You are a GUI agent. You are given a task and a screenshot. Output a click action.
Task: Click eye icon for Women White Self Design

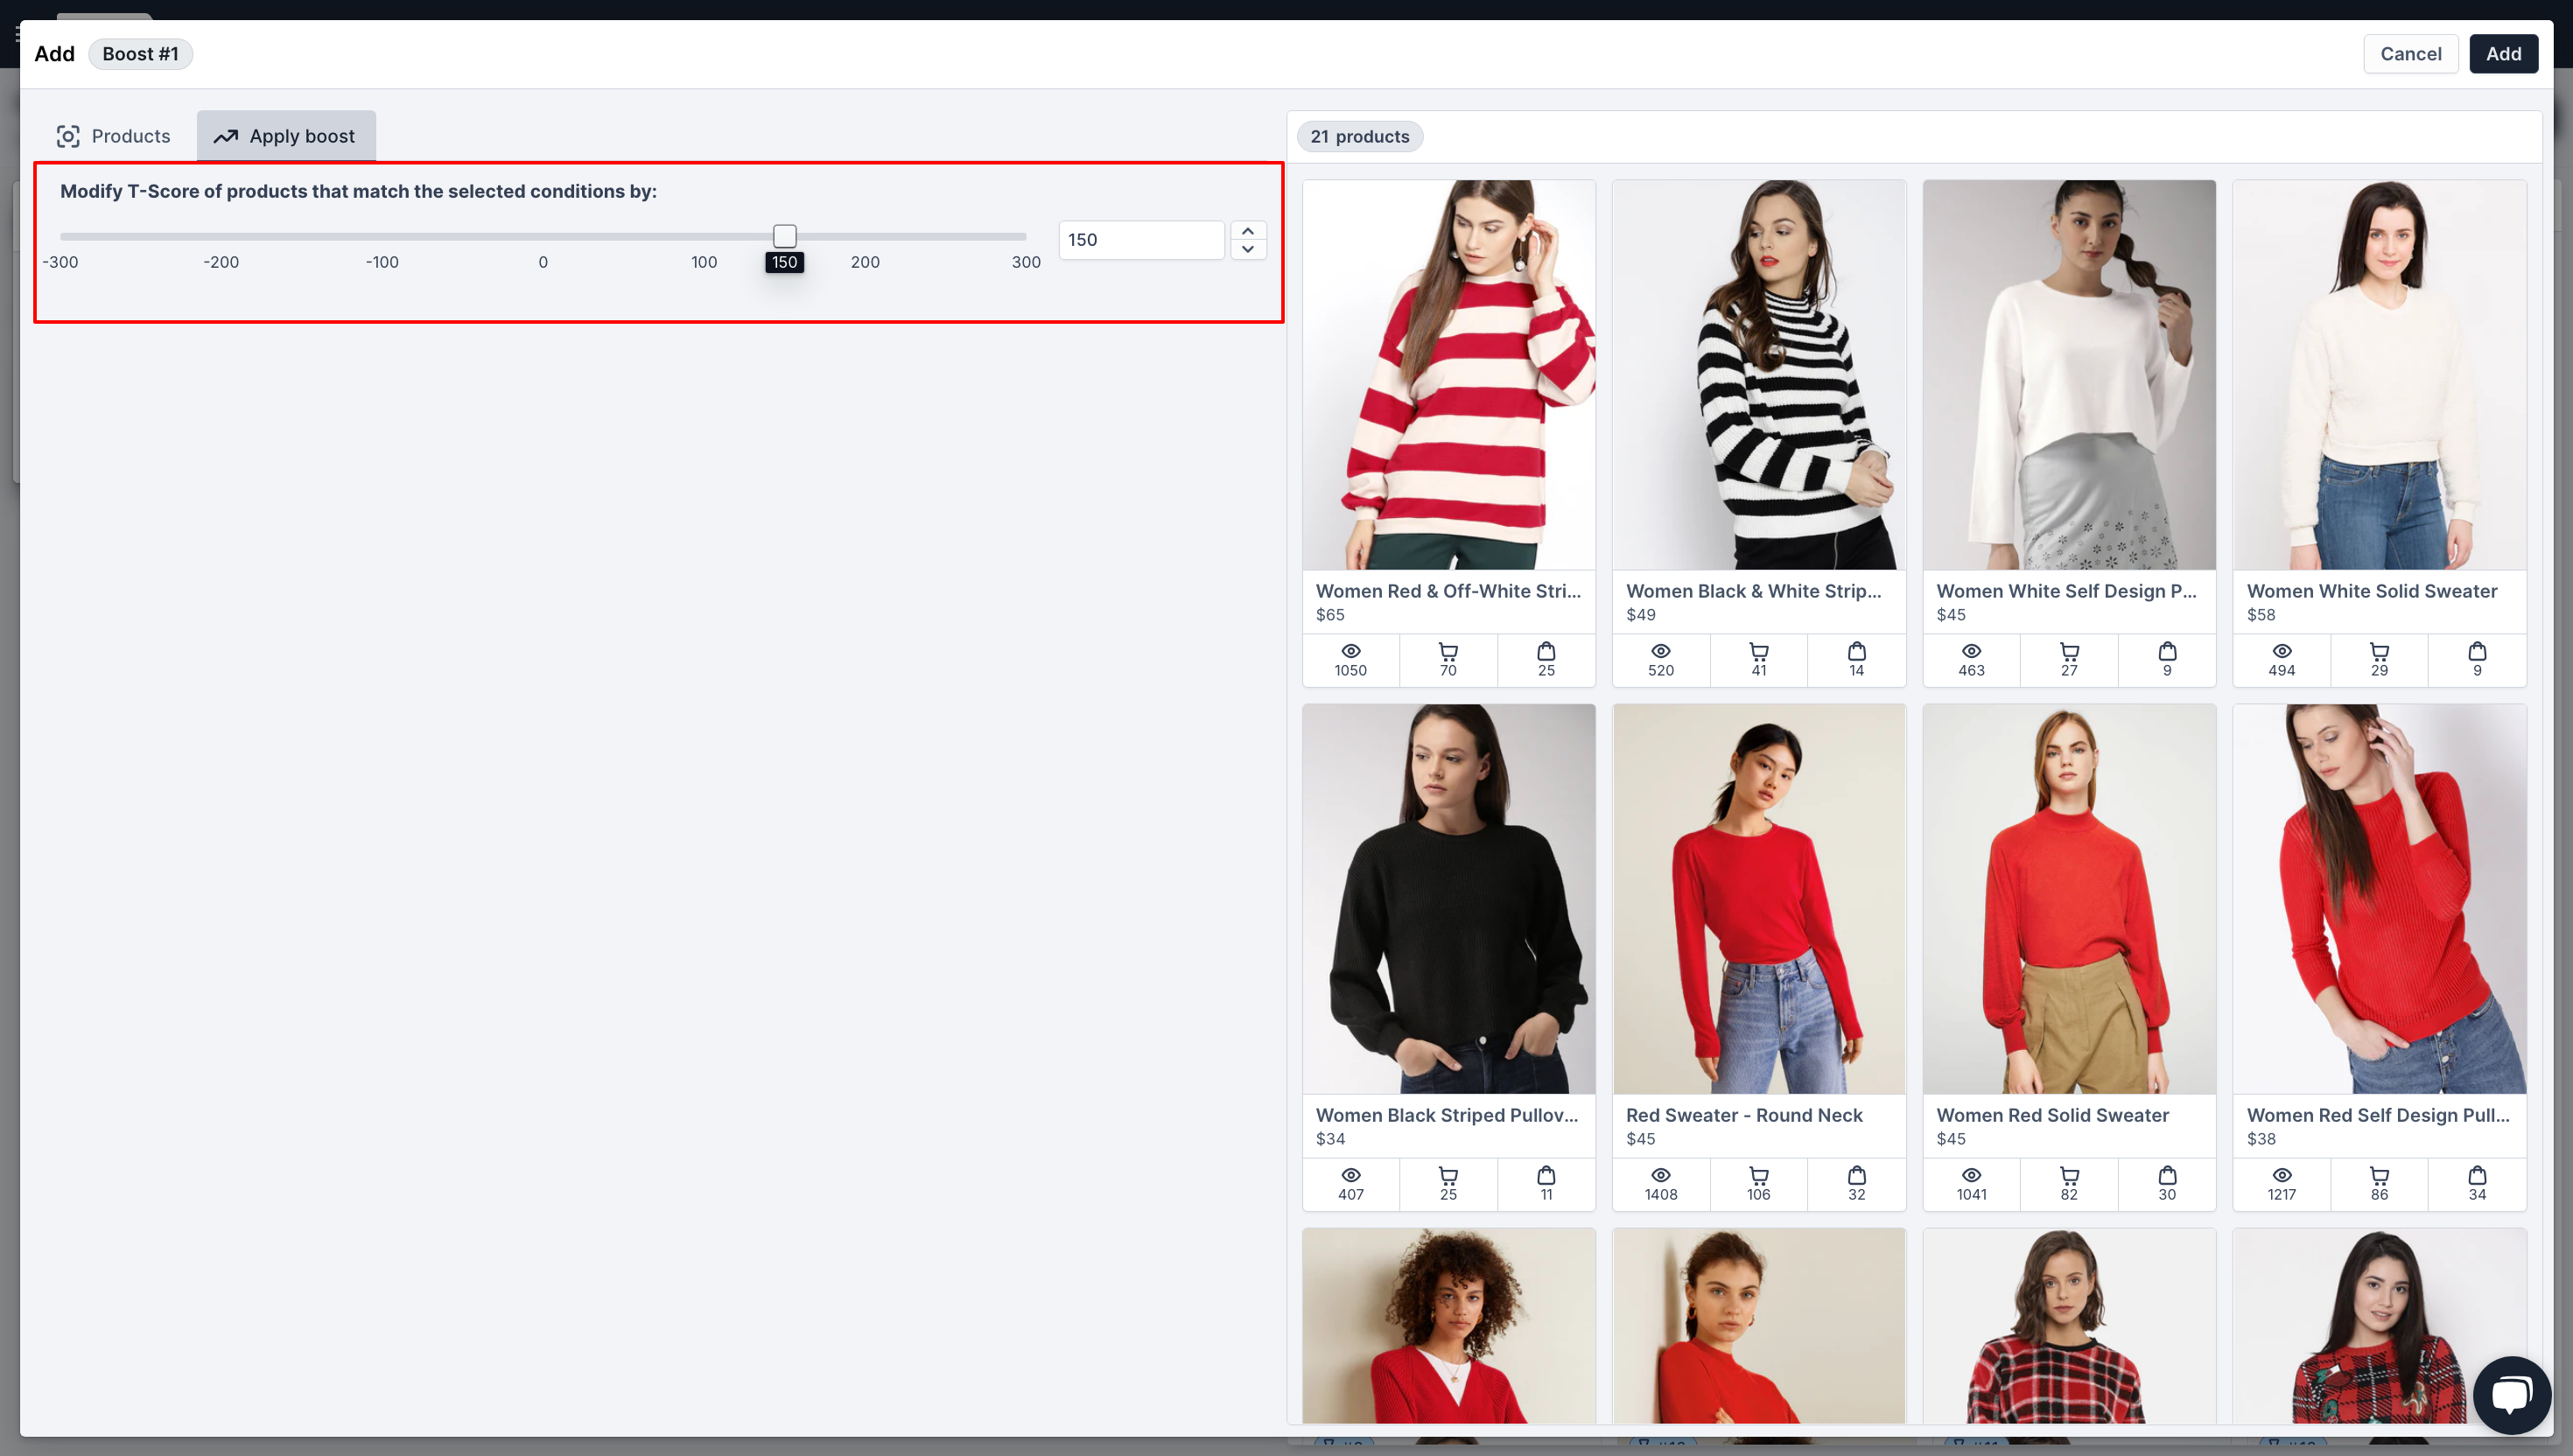[x=1971, y=651]
